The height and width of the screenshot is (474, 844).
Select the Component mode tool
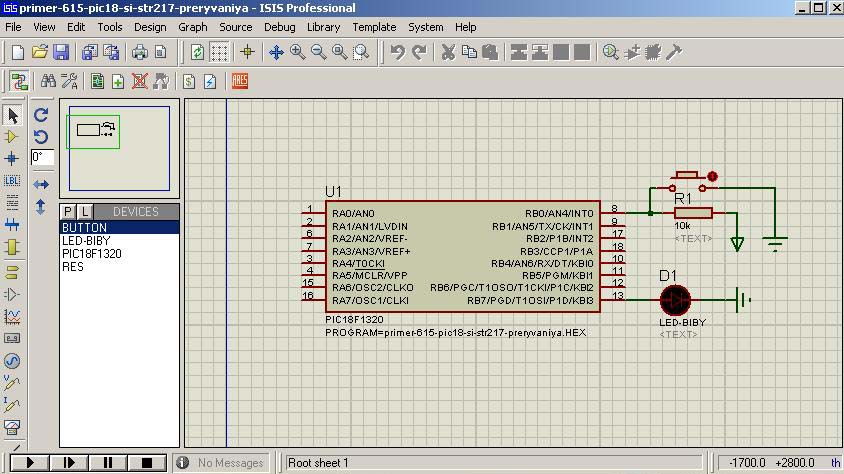click(x=12, y=137)
